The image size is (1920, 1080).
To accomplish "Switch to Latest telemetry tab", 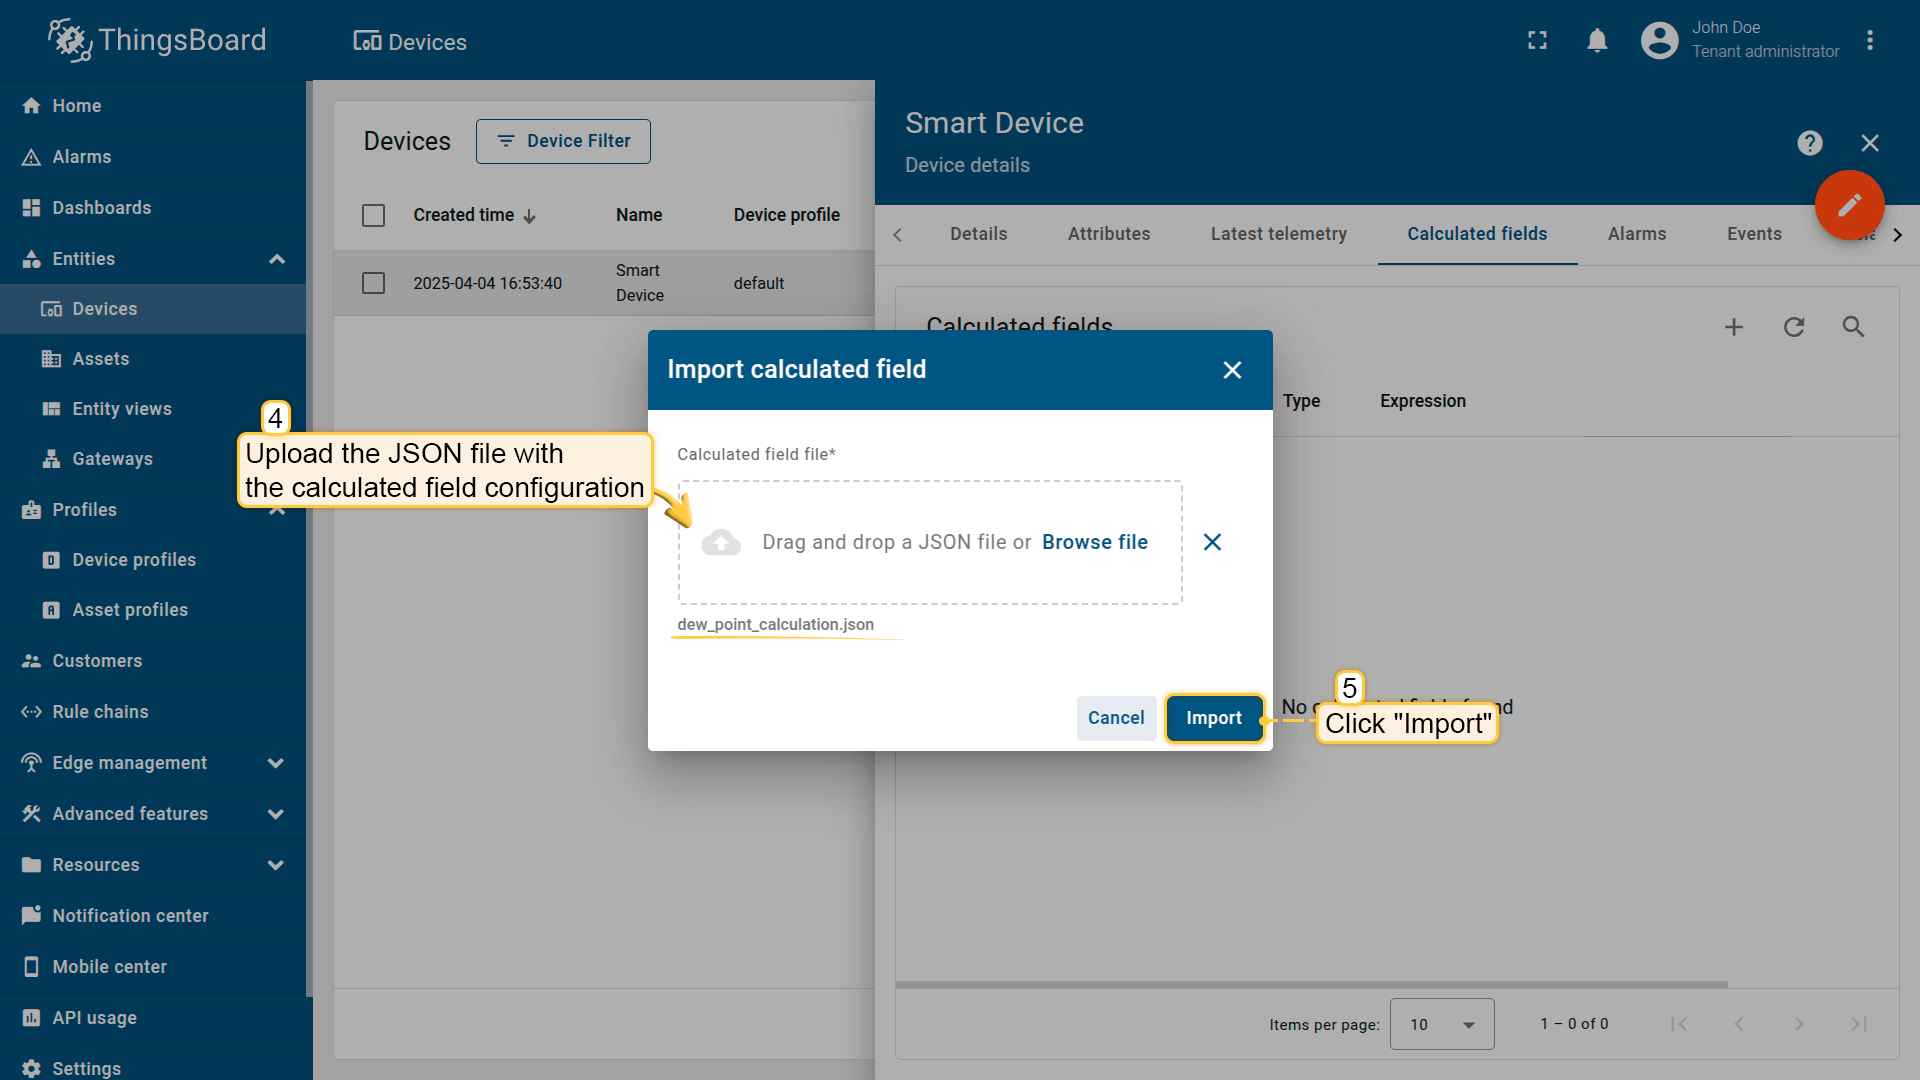I will point(1278,234).
